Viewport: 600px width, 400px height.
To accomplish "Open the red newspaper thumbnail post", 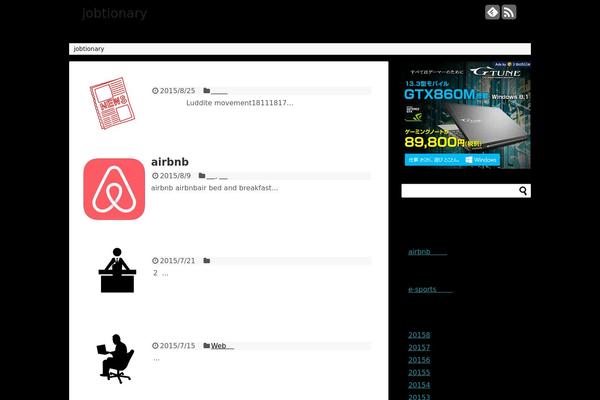I will coord(113,103).
